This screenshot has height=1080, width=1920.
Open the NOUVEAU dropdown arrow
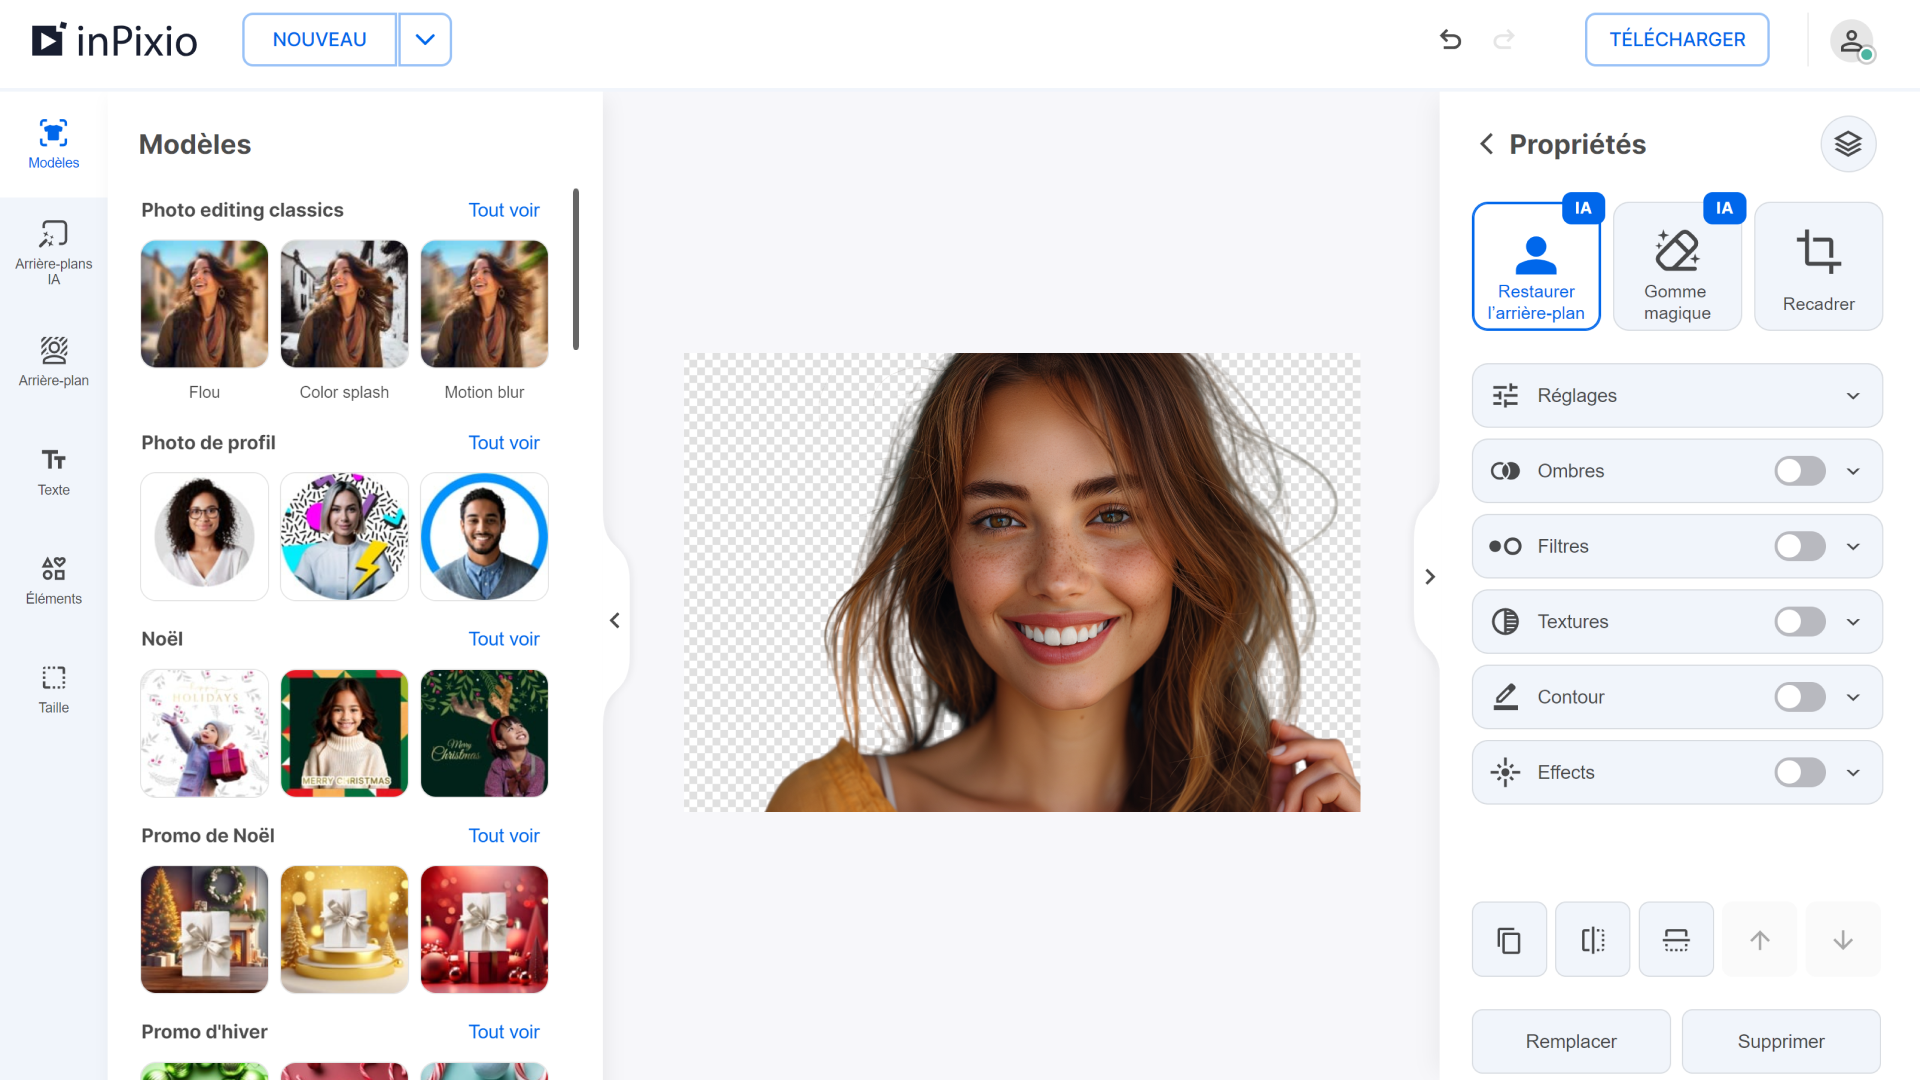click(x=425, y=40)
